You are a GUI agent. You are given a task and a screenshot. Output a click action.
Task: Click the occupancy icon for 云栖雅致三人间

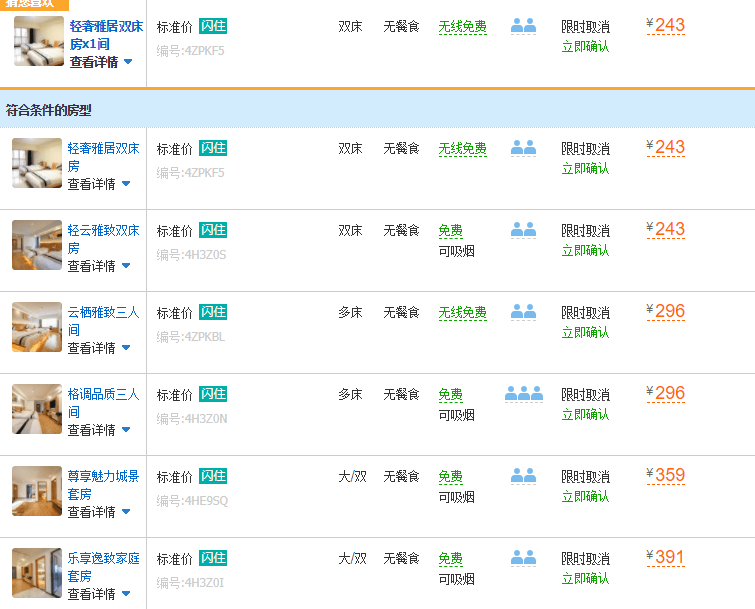[523, 312]
